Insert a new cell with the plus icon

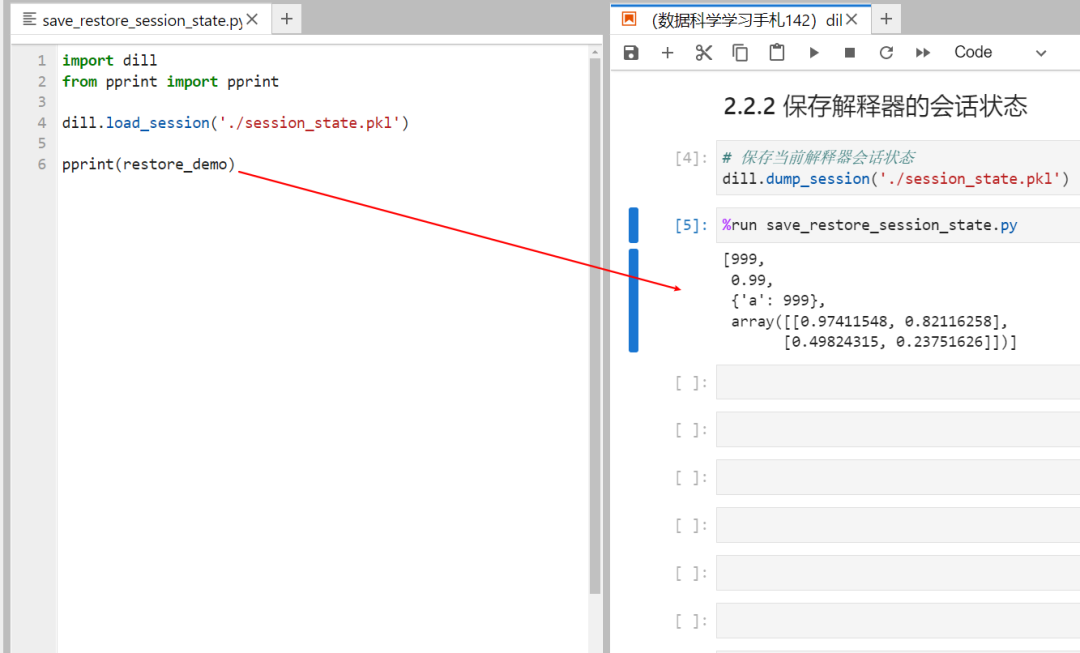click(x=667, y=52)
